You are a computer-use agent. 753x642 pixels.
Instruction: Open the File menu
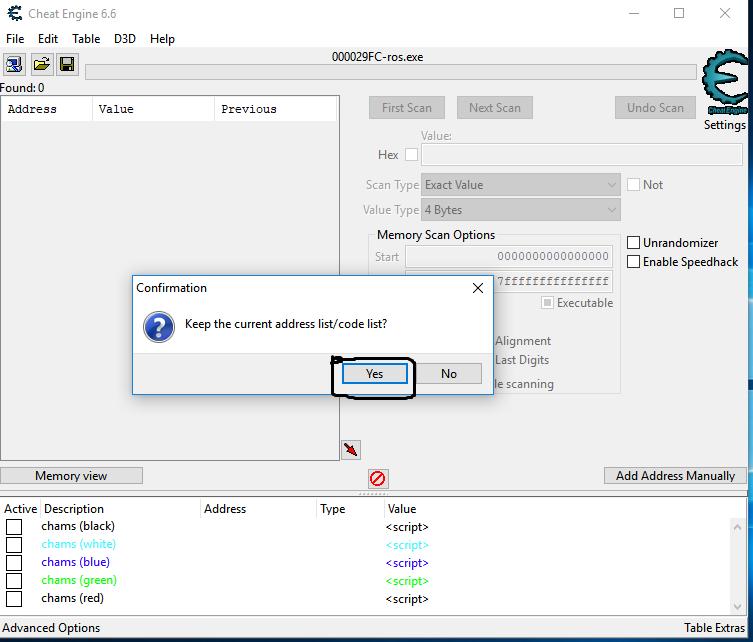point(15,39)
